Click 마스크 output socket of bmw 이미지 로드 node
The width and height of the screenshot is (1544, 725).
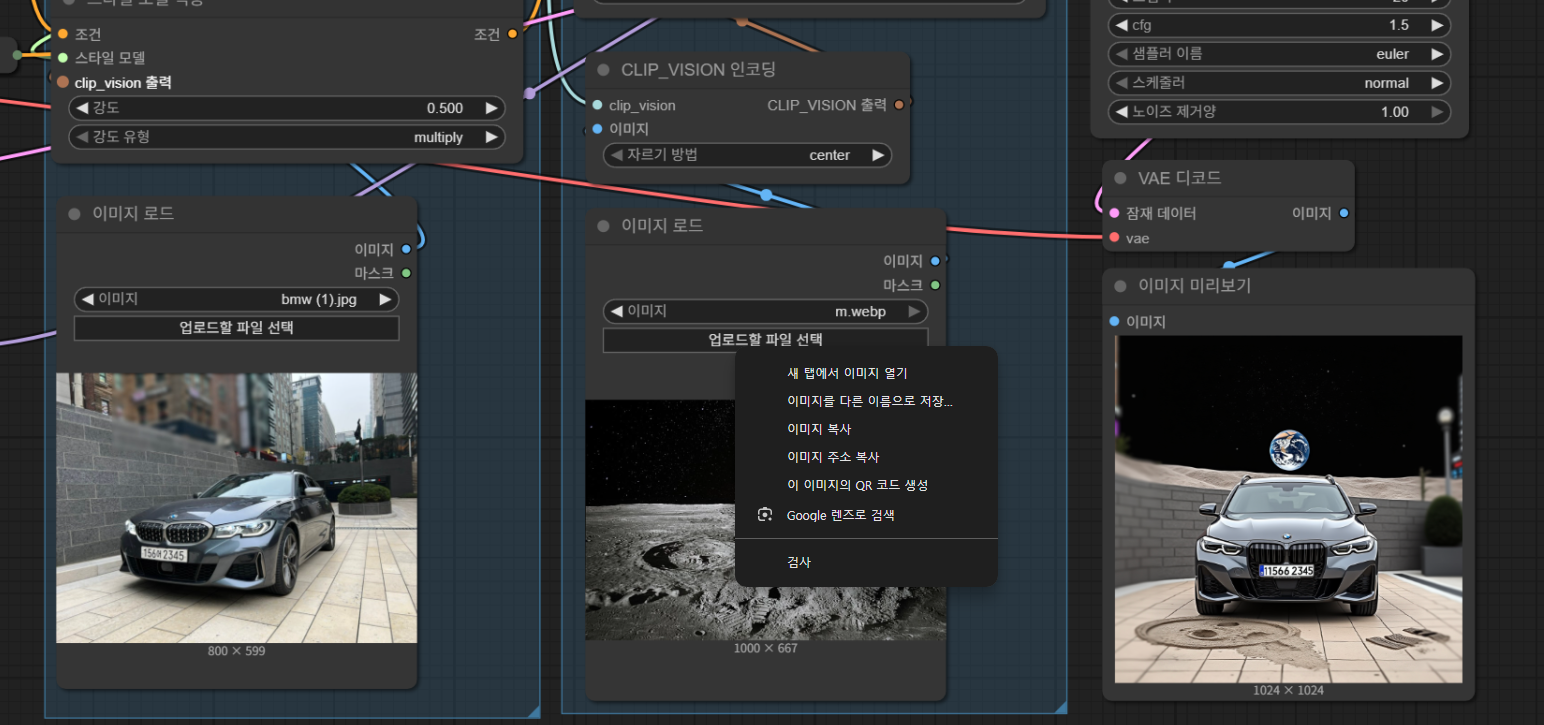pos(406,273)
